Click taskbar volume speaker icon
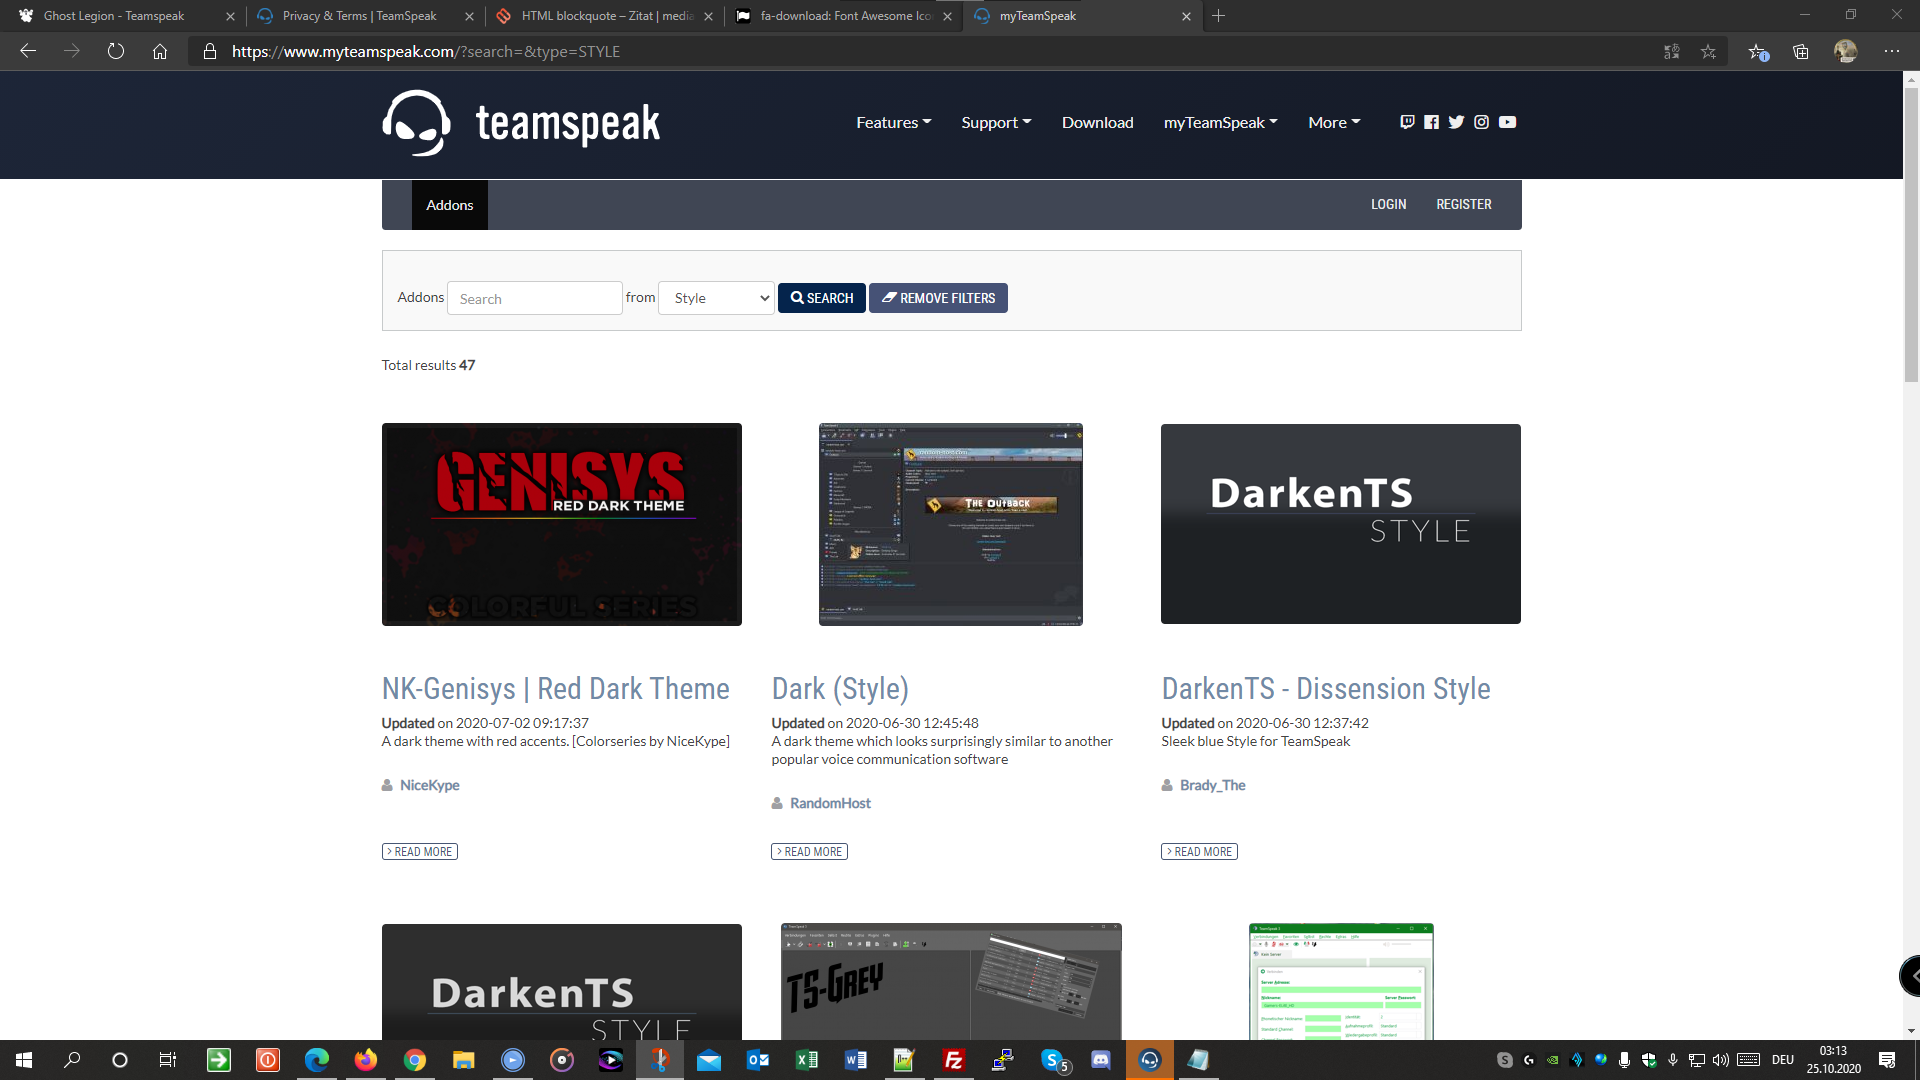The height and width of the screenshot is (1080, 1920). point(1720,1060)
